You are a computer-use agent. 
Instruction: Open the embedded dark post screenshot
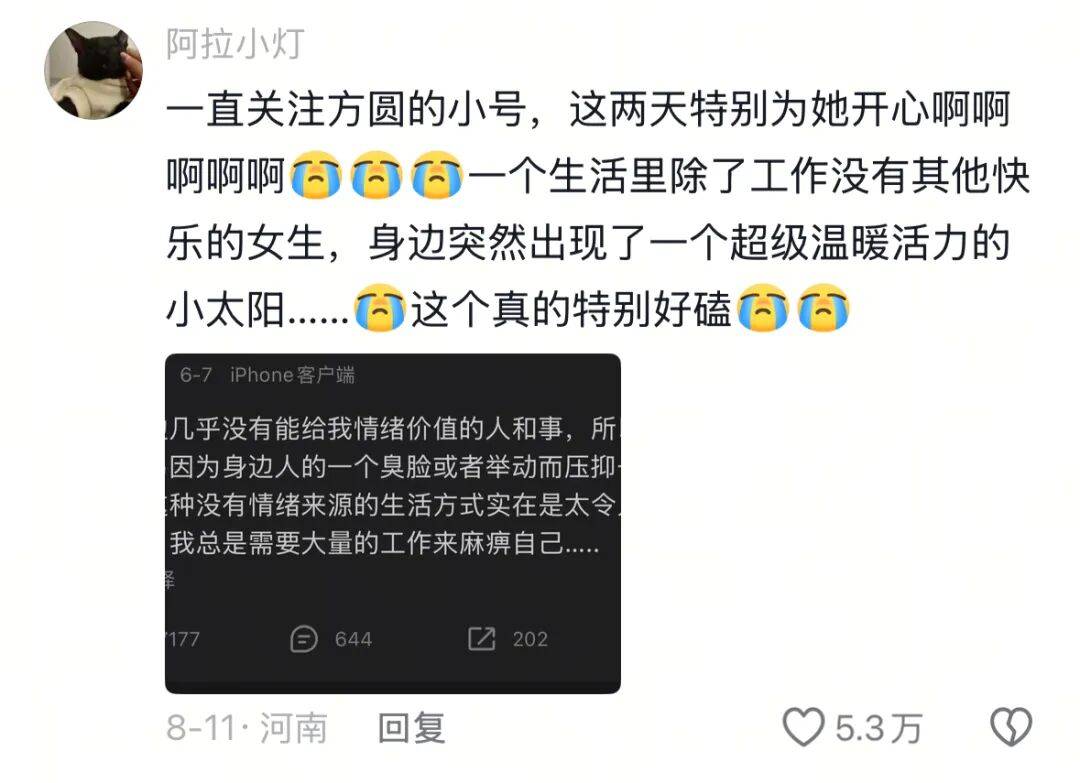pyautogui.click(x=393, y=523)
